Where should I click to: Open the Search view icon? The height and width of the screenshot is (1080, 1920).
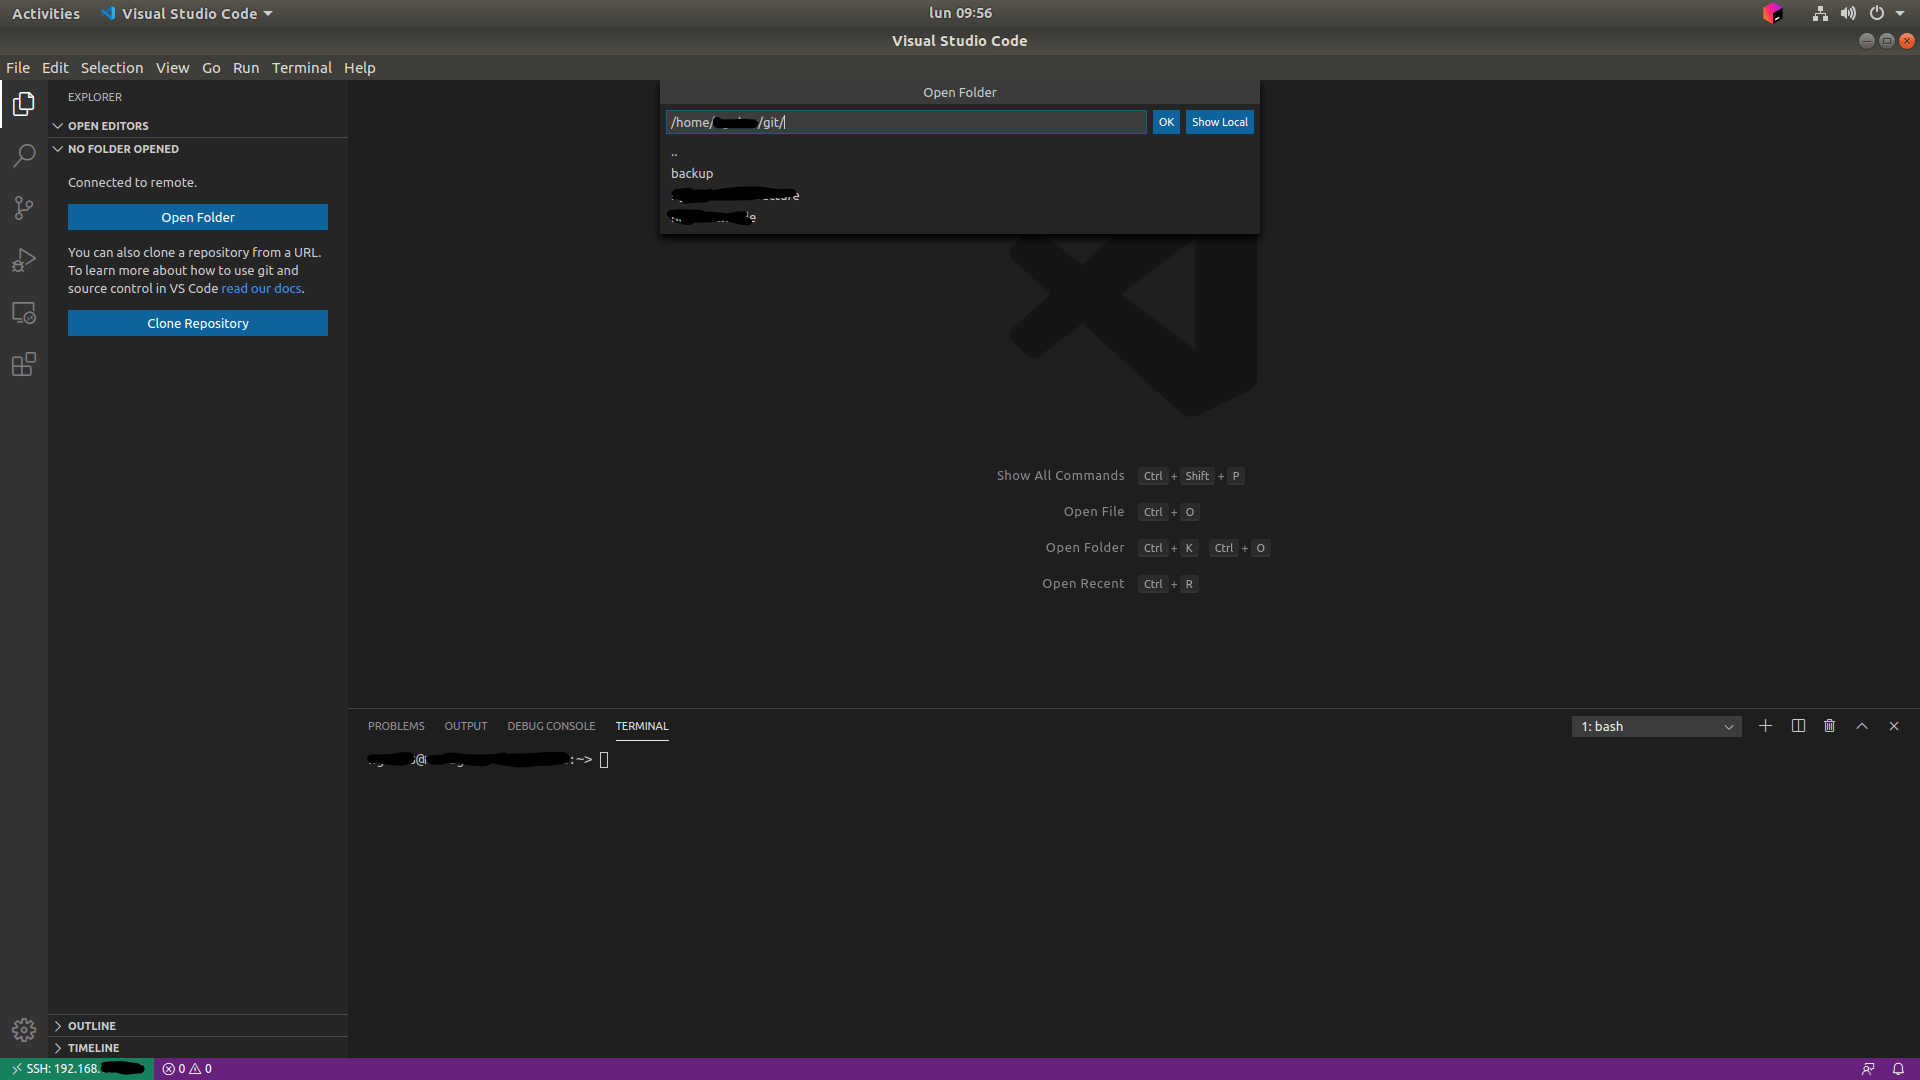[x=24, y=156]
